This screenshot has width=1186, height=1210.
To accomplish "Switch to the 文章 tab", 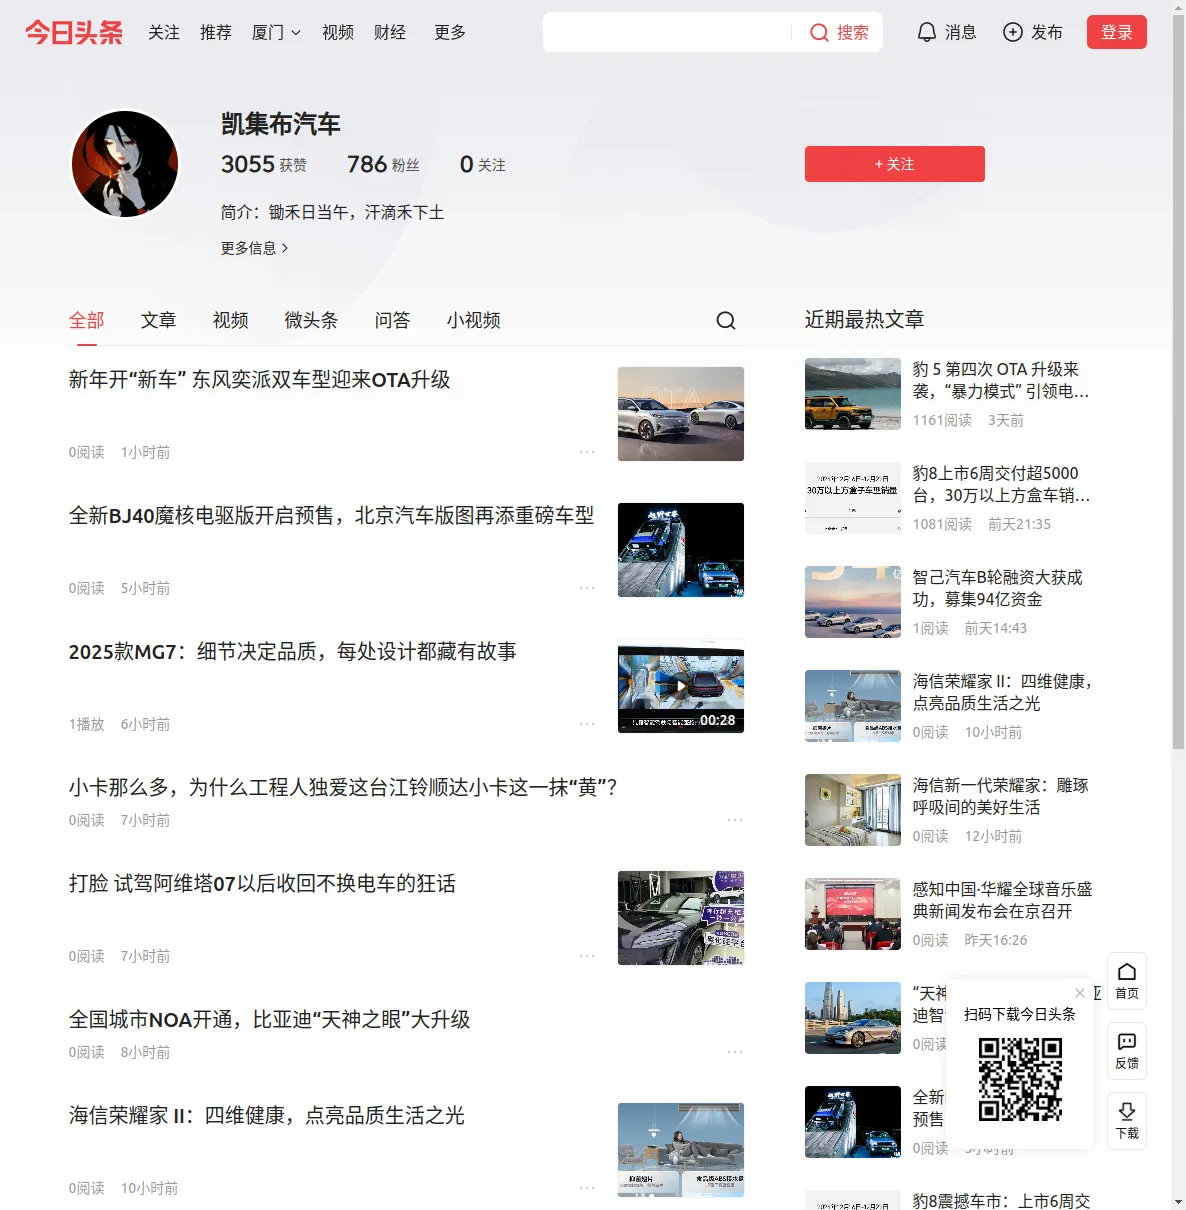I will tap(159, 320).
